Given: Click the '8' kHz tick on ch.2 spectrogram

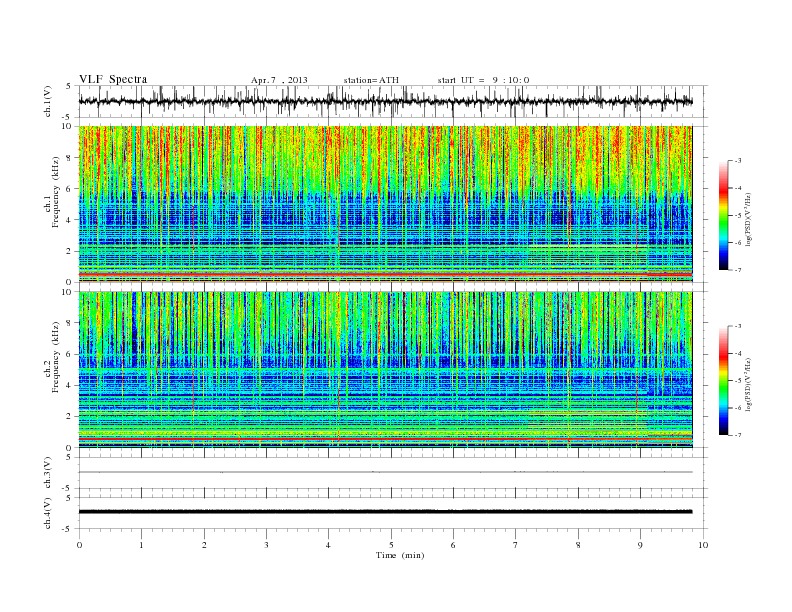Looking at the screenshot, I should point(70,323).
